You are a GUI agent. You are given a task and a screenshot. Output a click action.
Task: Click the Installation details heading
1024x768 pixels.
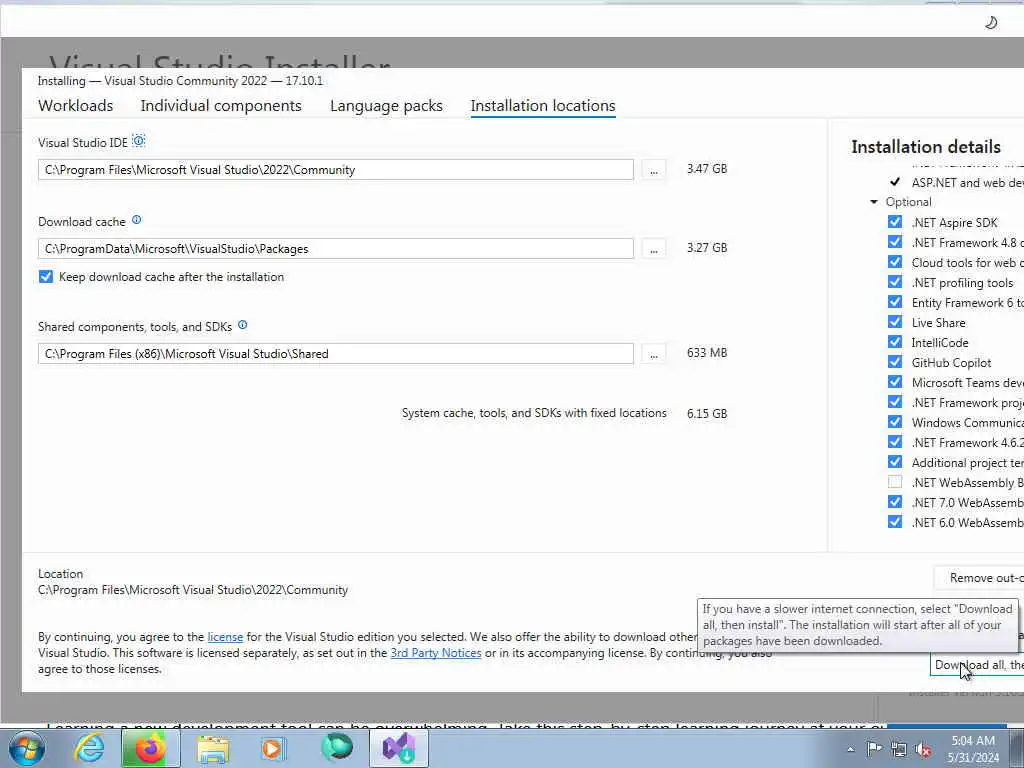tap(926, 147)
